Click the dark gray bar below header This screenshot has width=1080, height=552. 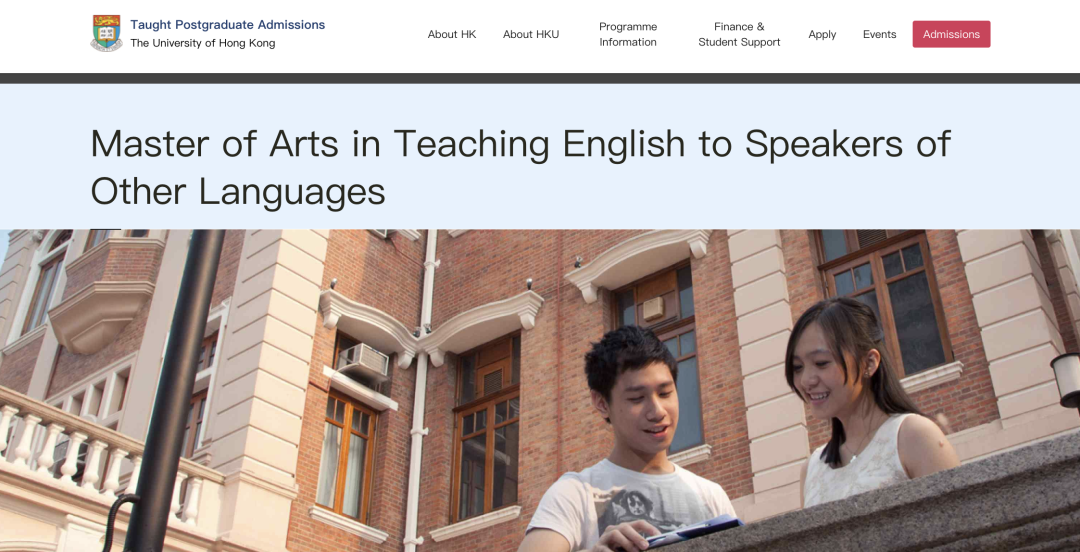540,78
